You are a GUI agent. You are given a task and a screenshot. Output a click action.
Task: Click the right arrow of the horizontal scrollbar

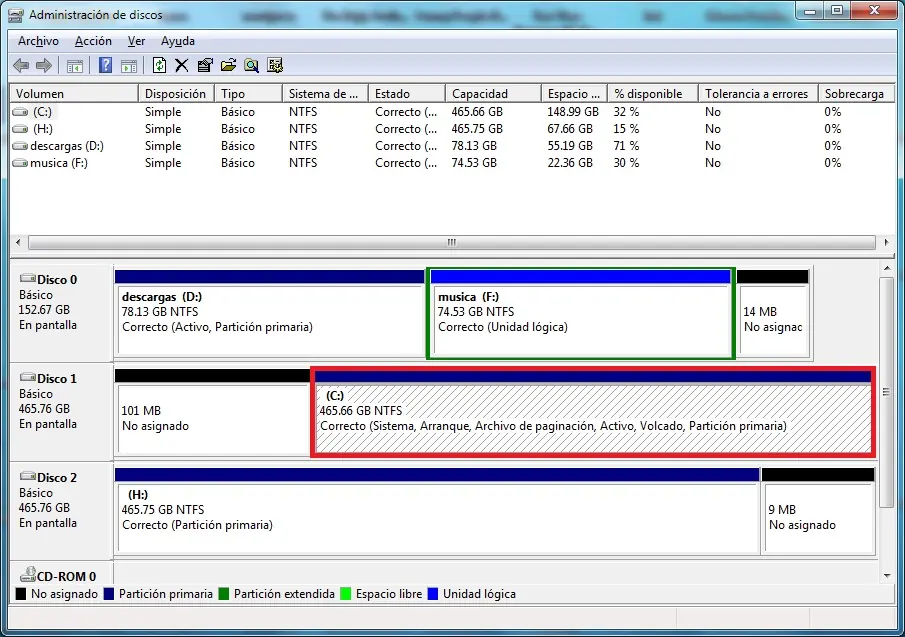pyautogui.click(x=887, y=242)
